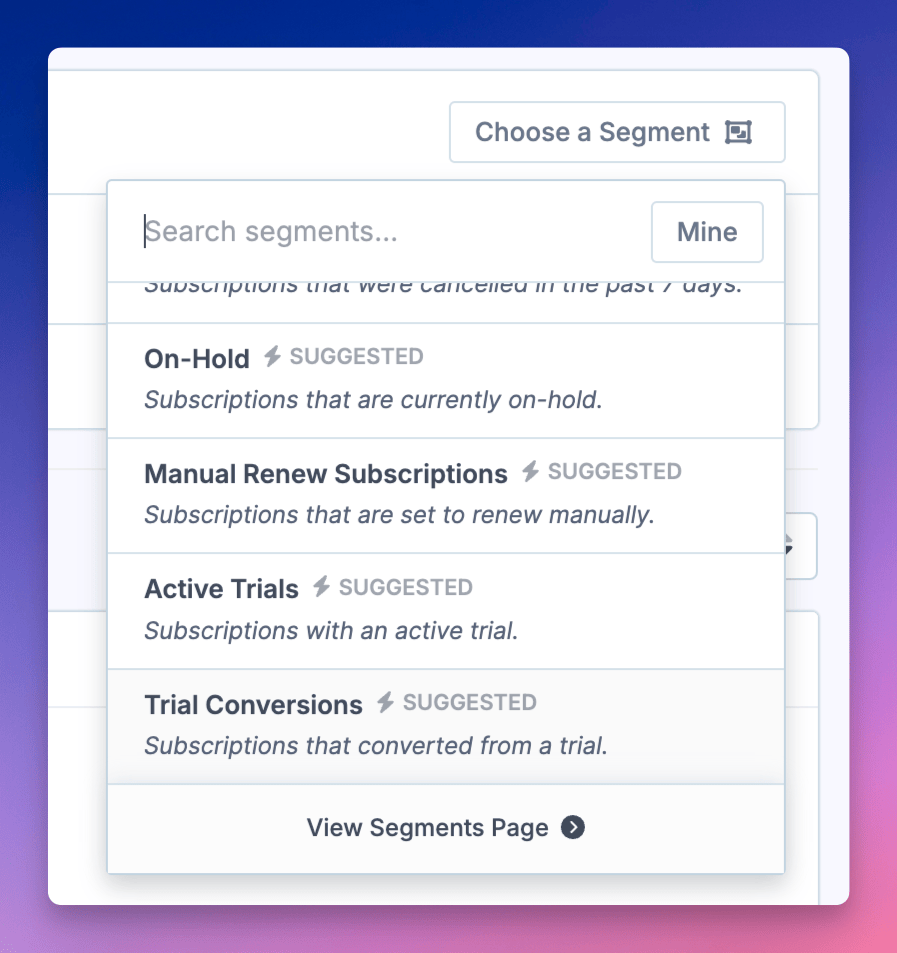Click the arrow circle icon after View Segments Page

point(573,828)
